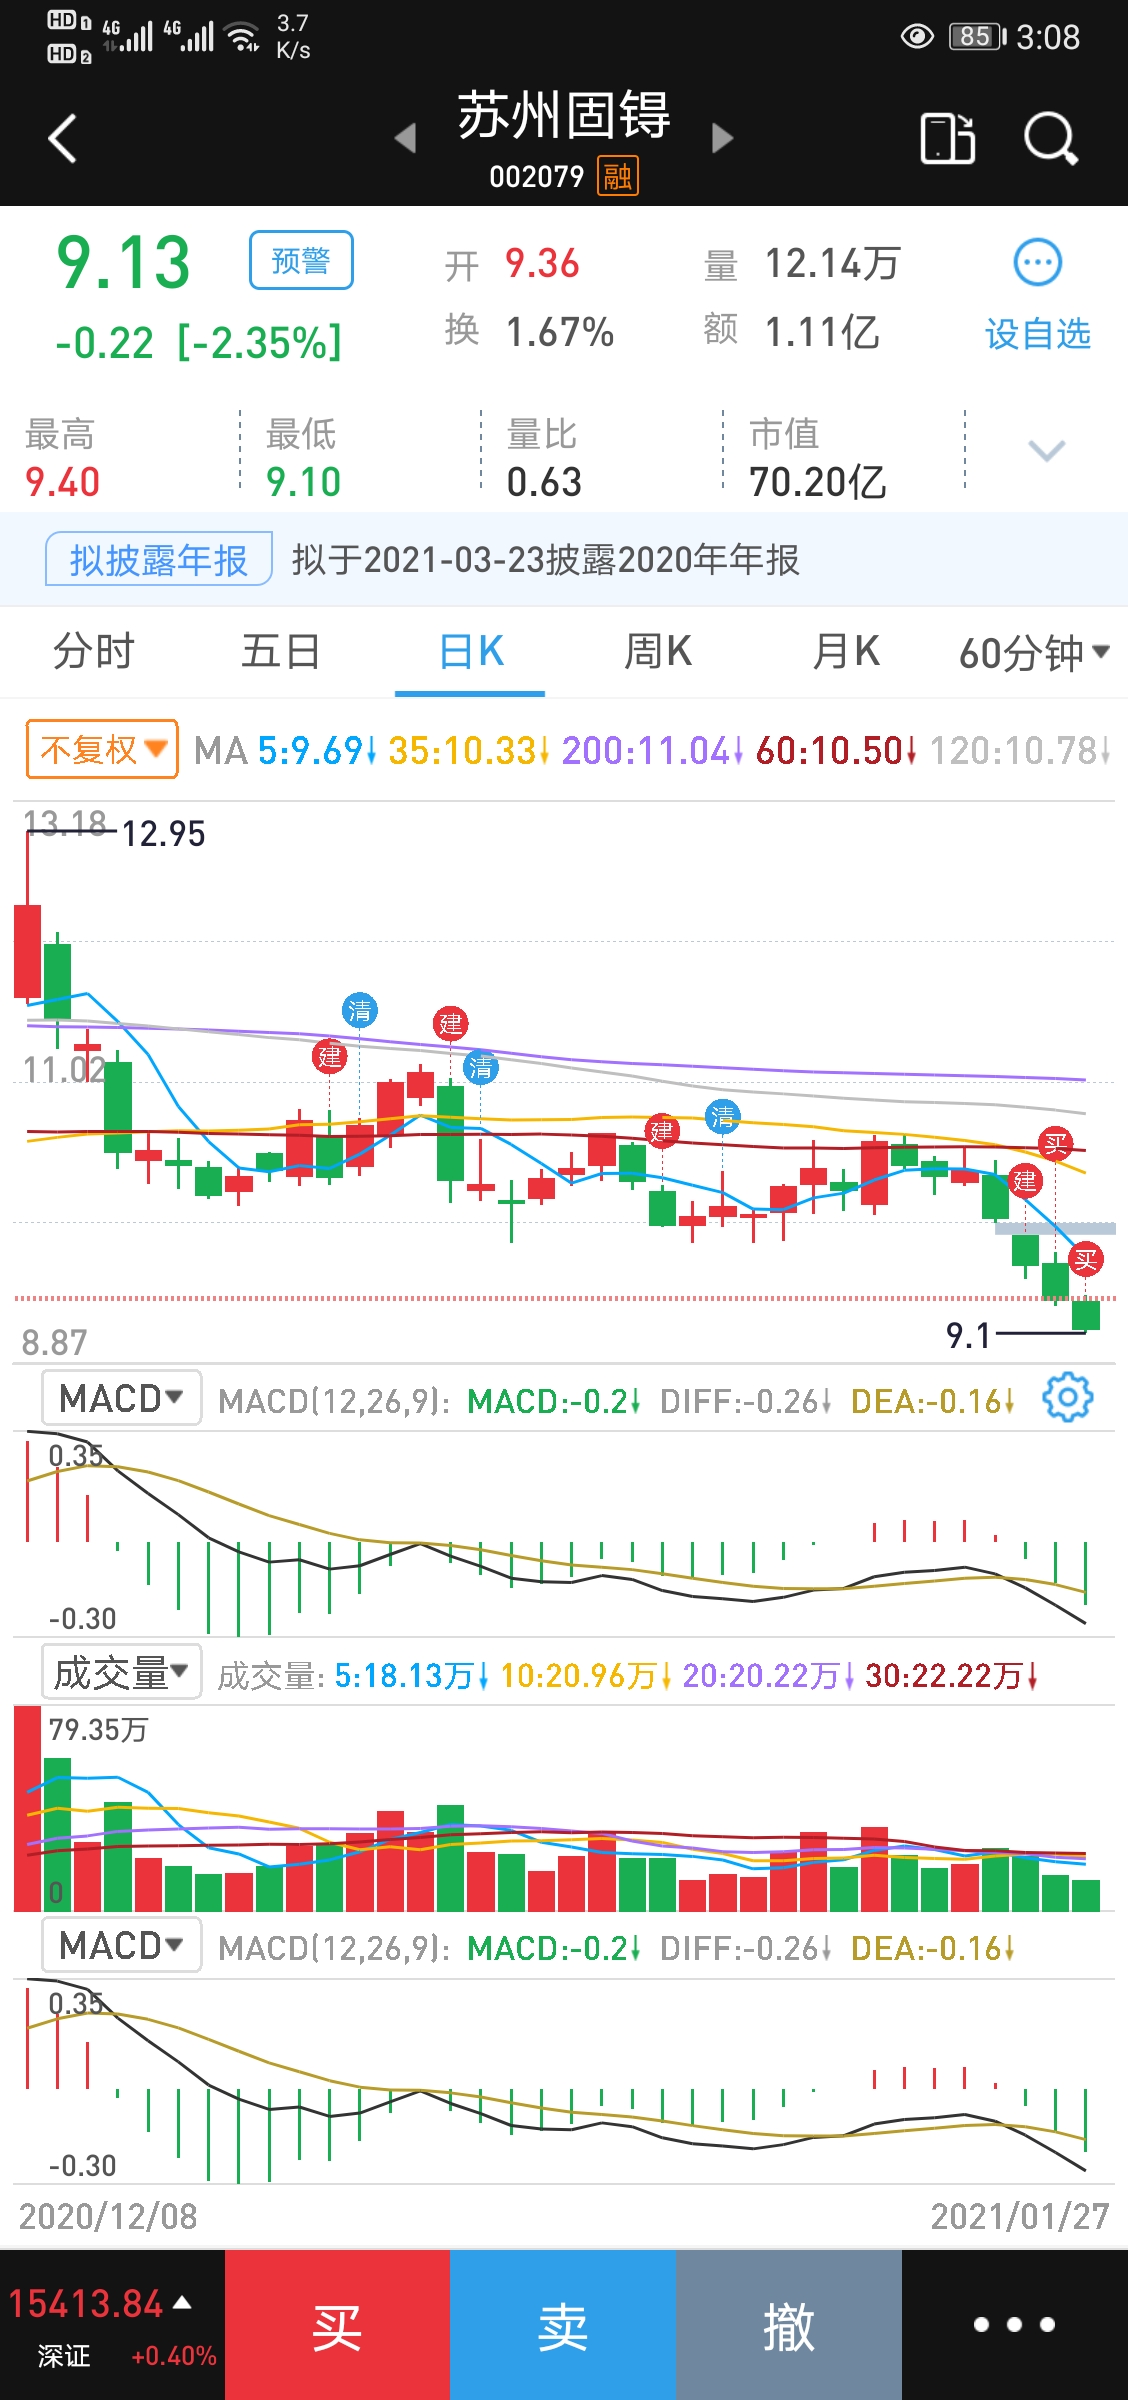This screenshot has width=1128, height=2400.
Task: Tap turnover amount 1.11亿
Action: pyautogui.click(x=822, y=332)
